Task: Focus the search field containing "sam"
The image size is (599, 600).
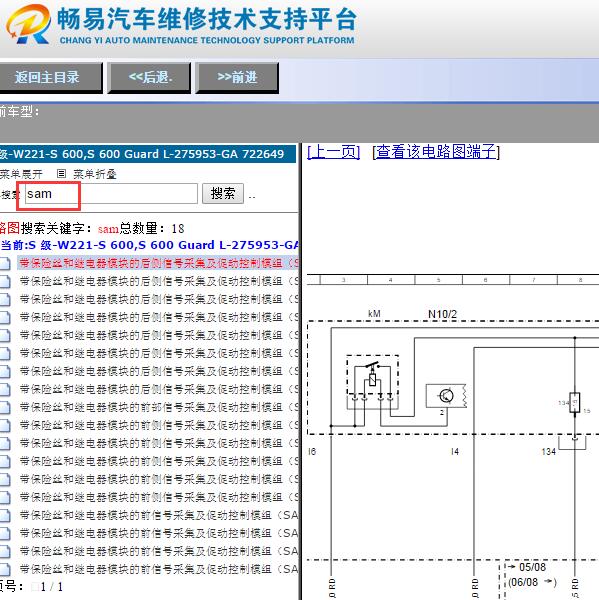Action: (x=111, y=194)
